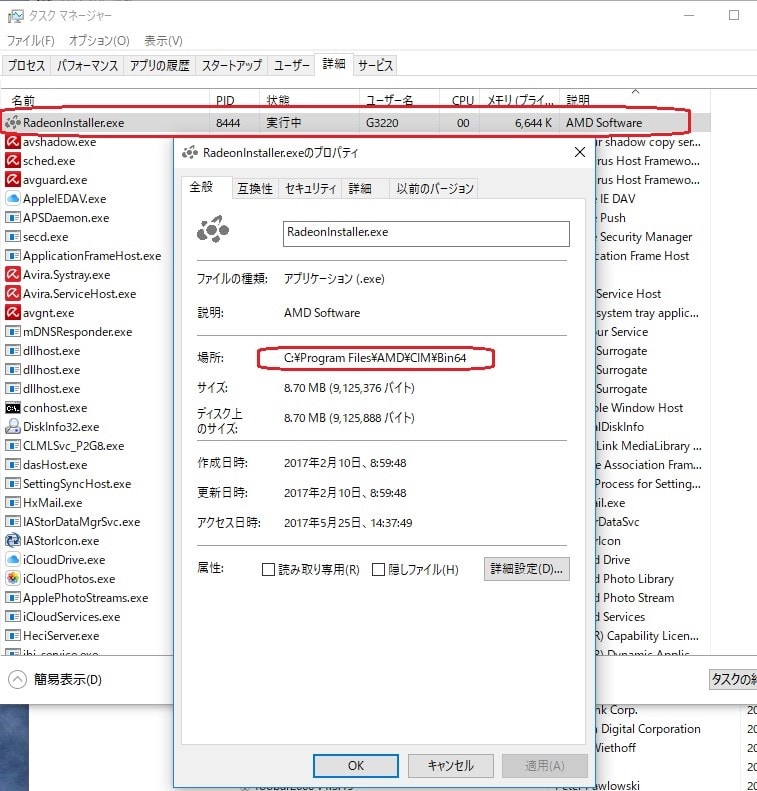Click the IAStorIcon.exe icon
Image resolution: width=757 pixels, height=791 pixels.
(x=13, y=541)
